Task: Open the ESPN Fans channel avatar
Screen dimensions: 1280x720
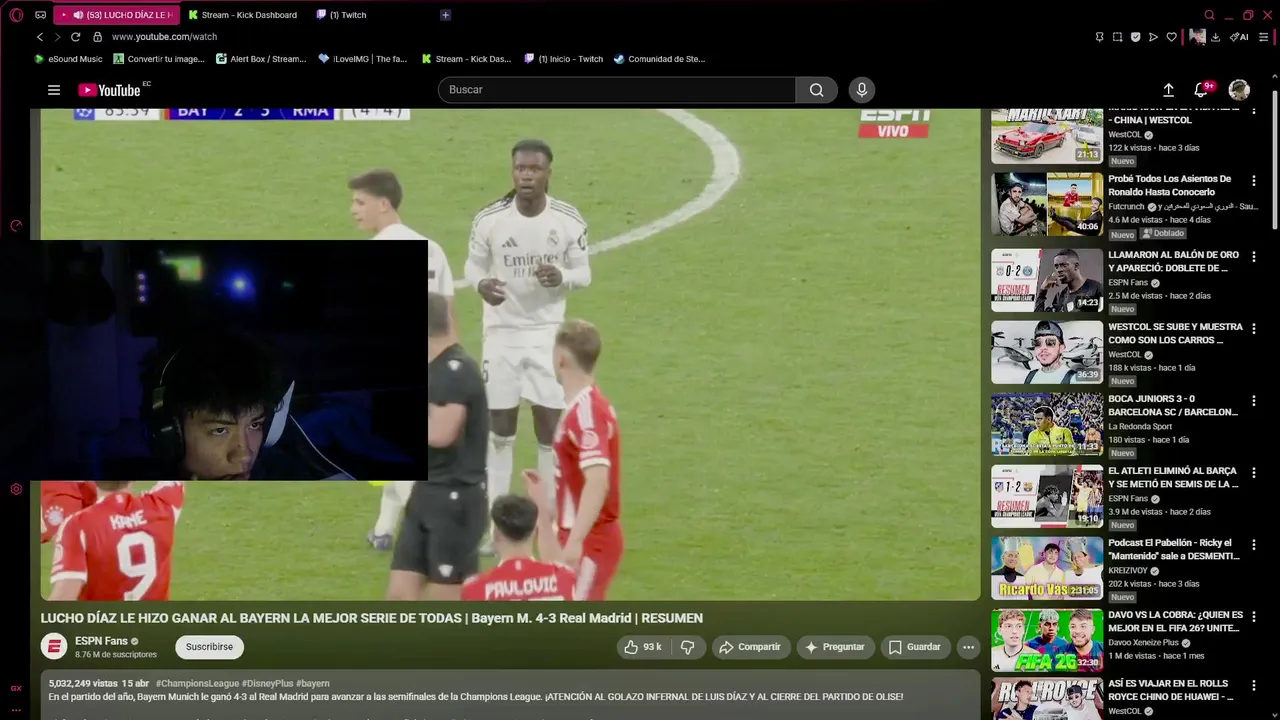Action: pos(54,647)
